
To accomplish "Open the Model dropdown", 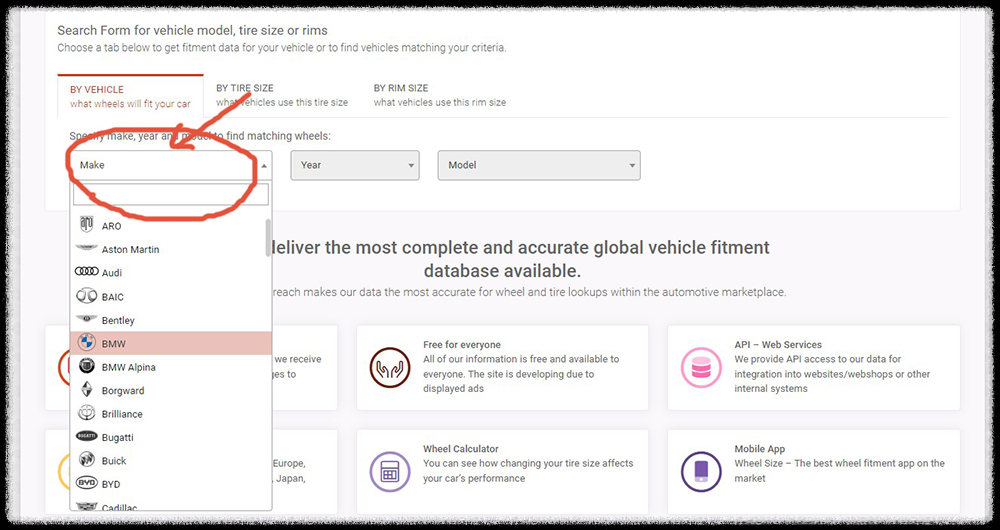I will 539,165.
